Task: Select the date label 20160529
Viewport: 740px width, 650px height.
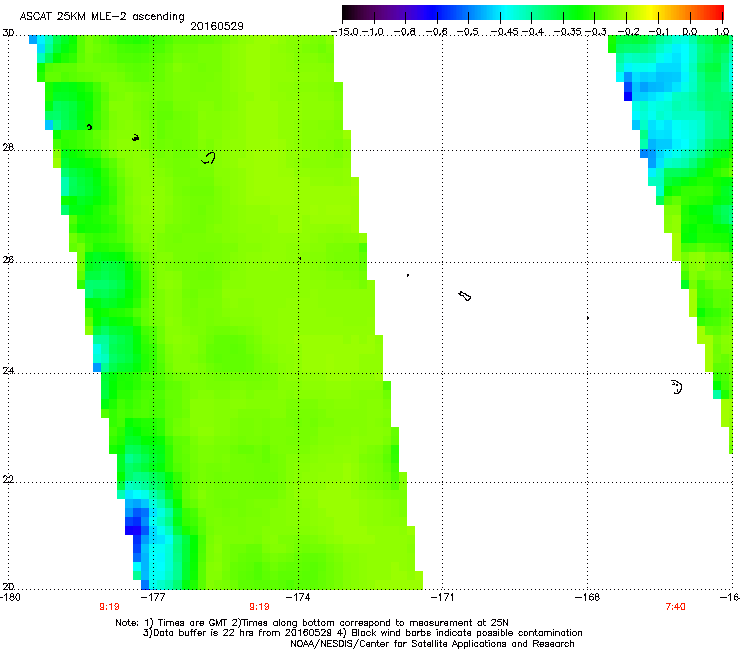Action: [217, 26]
